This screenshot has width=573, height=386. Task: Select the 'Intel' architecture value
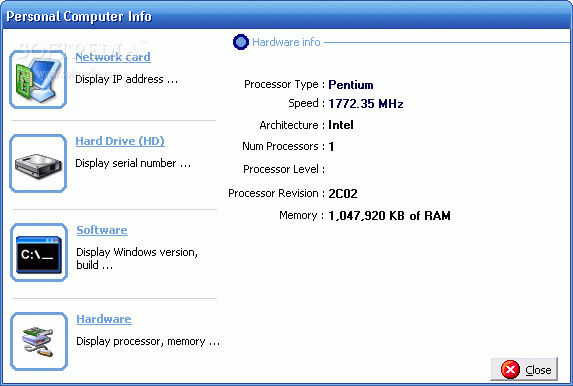[x=341, y=125]
